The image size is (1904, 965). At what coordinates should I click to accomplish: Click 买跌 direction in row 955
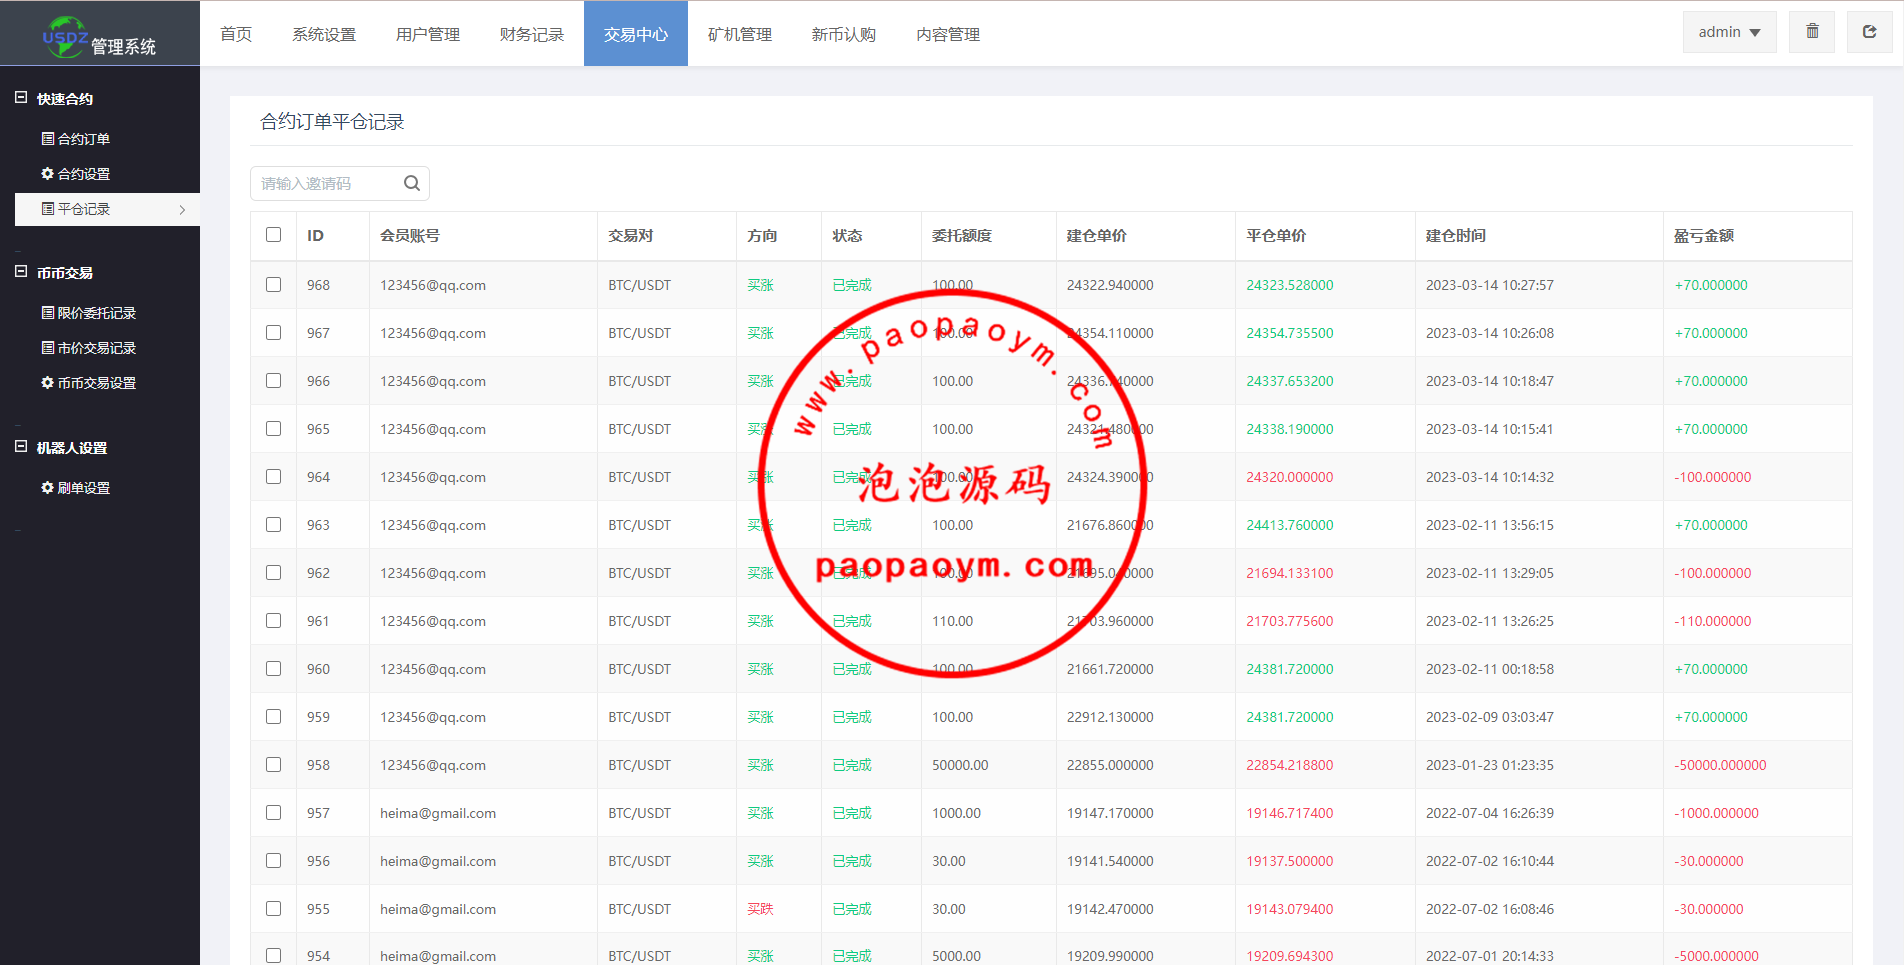coord(760,909)
